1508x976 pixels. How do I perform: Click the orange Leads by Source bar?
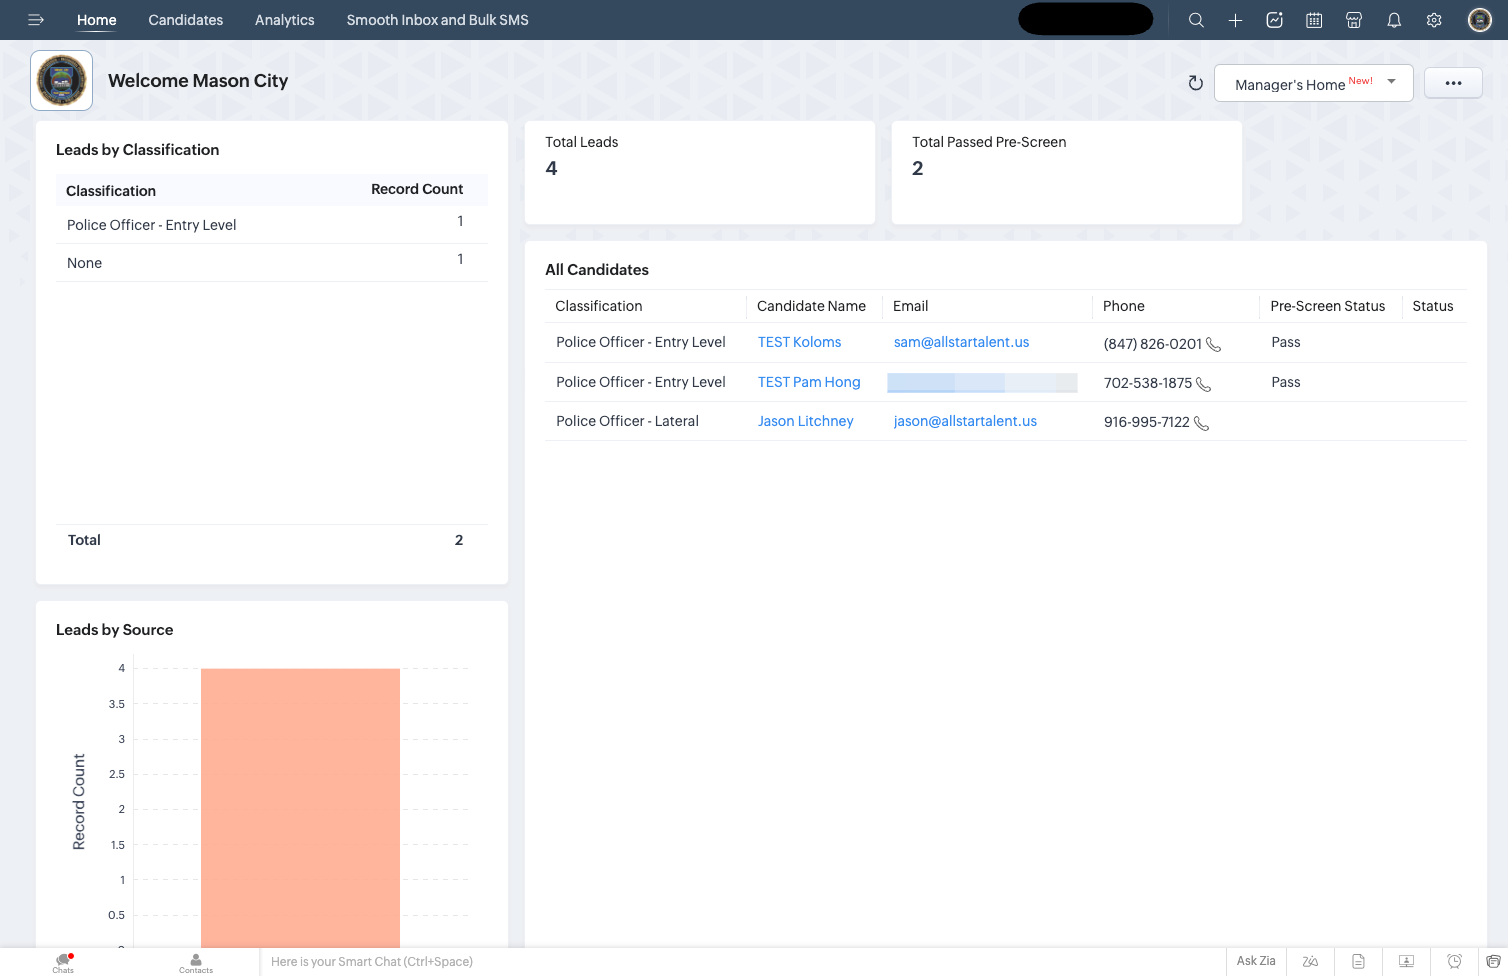pyautogui.click(x=300, y=808)
